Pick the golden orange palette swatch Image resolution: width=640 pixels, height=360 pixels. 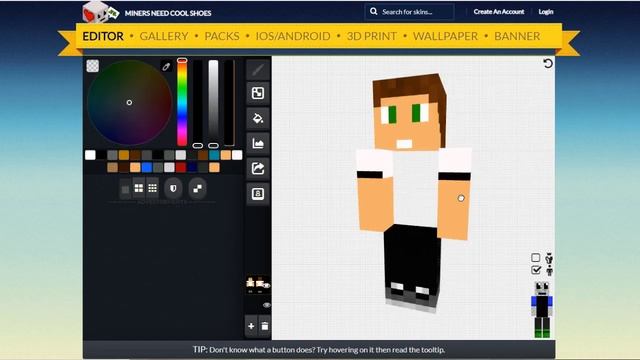click(x=124, y=155)
